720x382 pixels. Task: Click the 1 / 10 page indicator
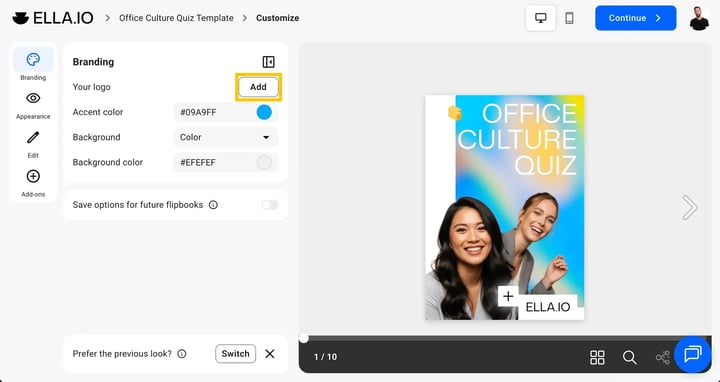(x=325, y=357)
